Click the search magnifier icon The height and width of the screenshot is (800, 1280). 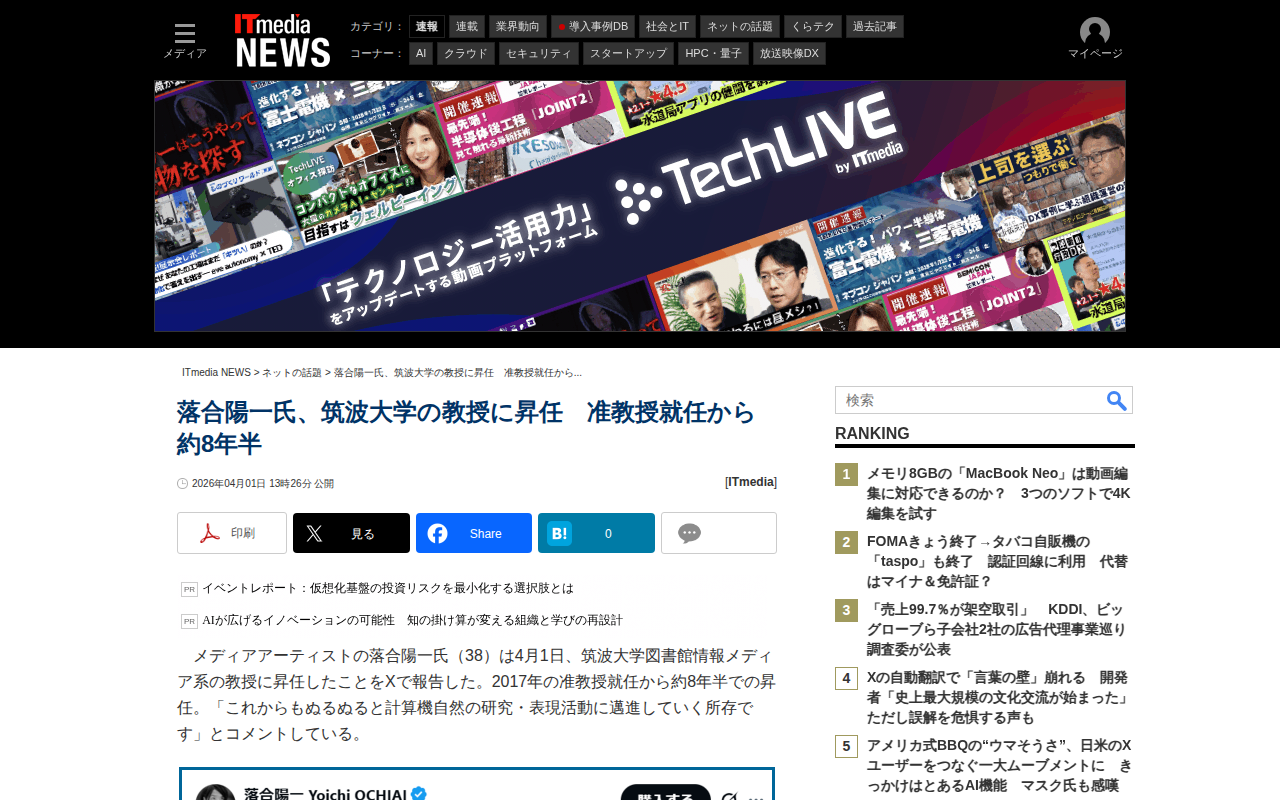click(x=1117, y=400)
